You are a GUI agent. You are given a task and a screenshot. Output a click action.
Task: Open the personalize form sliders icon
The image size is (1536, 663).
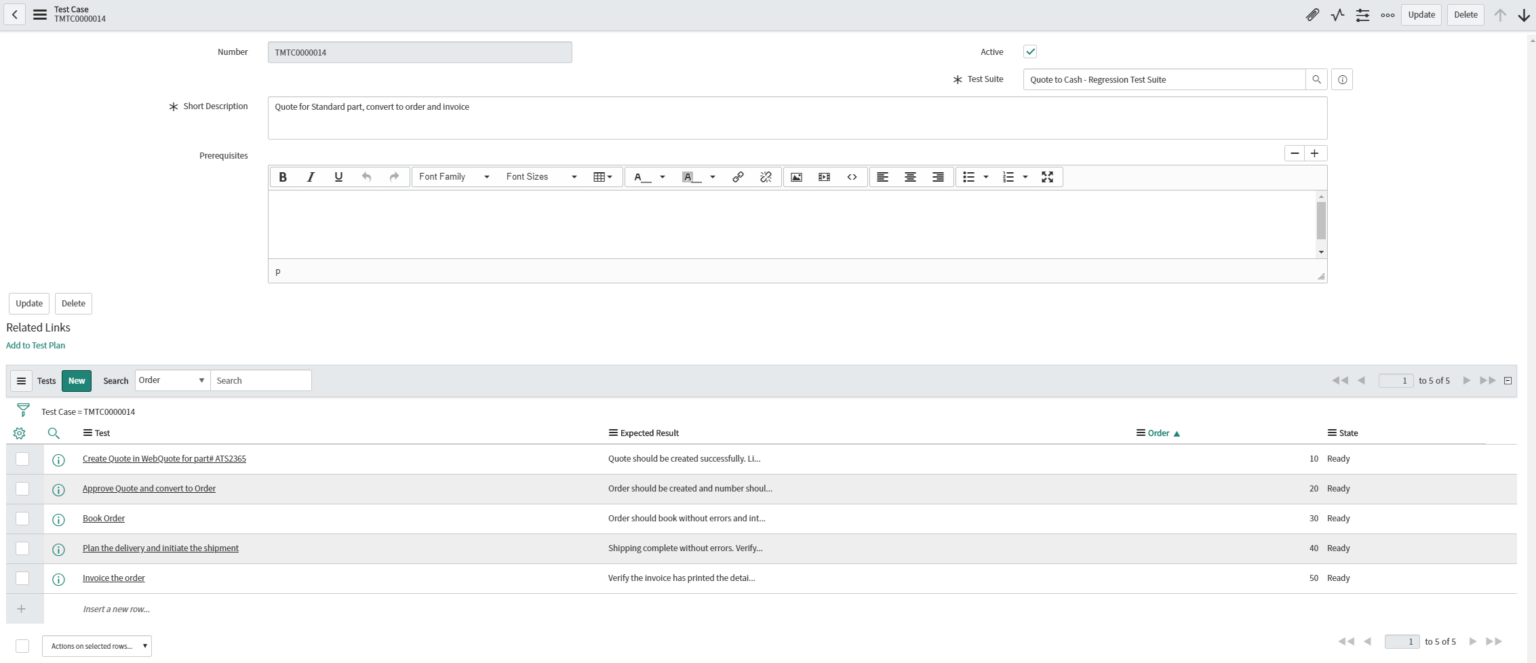1363,14
